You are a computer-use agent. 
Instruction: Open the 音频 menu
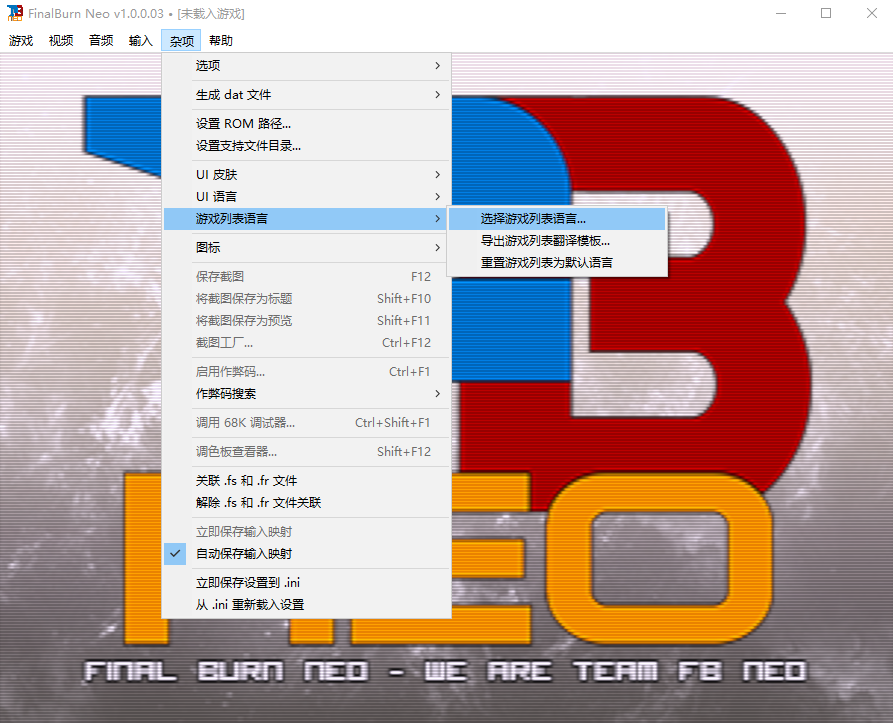point(101,40)
